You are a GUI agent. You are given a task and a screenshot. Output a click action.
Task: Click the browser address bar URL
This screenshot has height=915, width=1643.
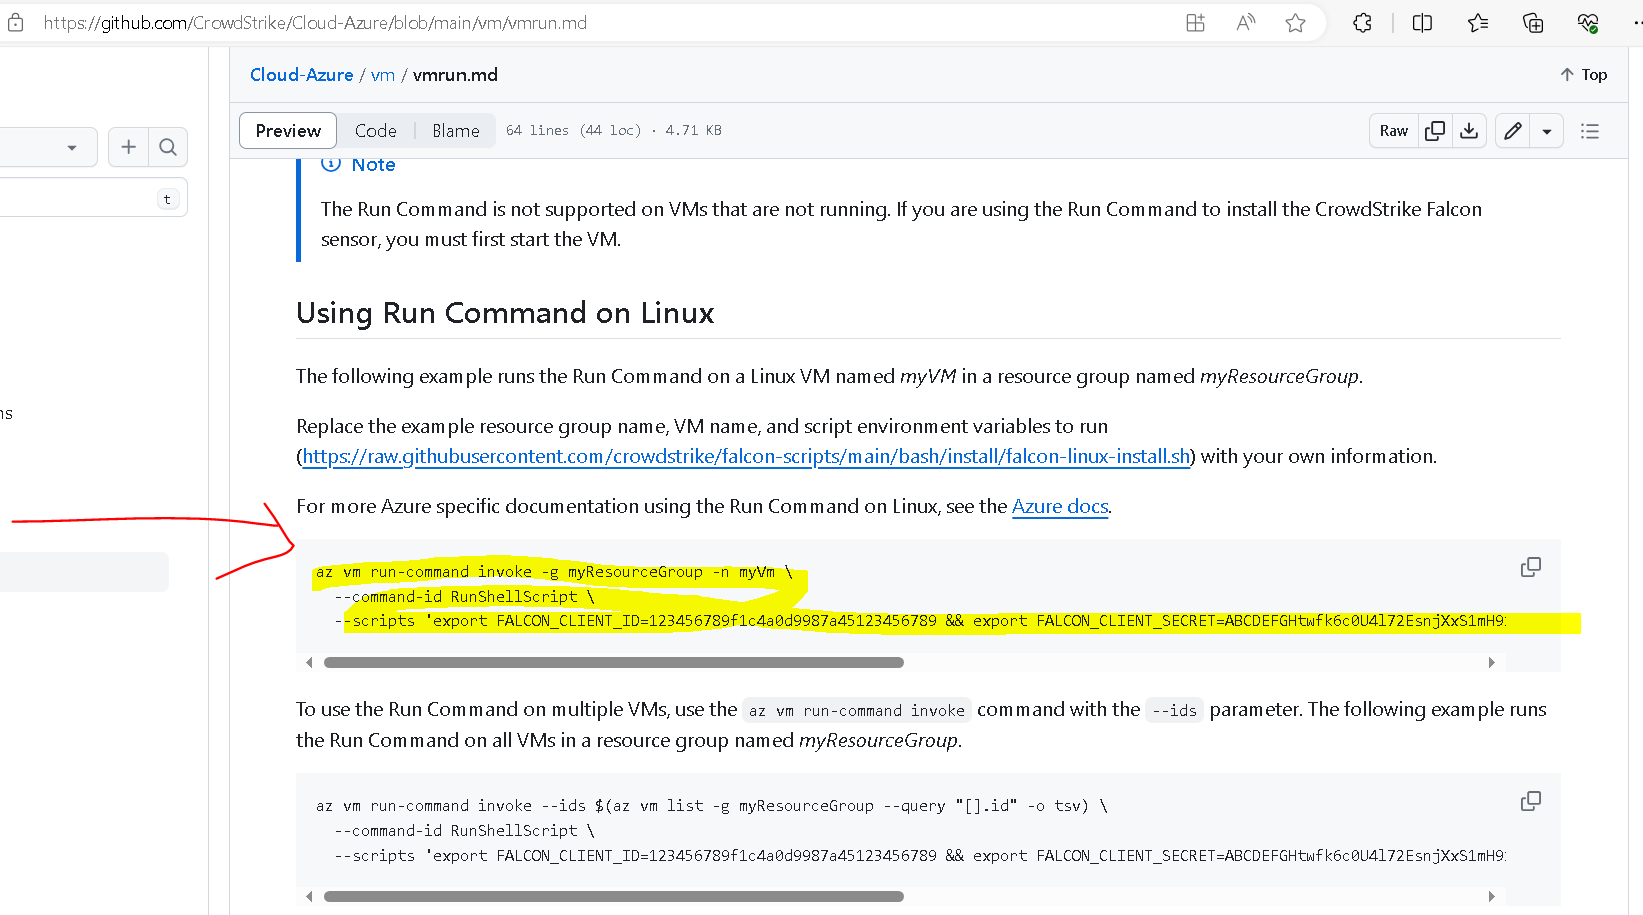(x=315, y=22)
